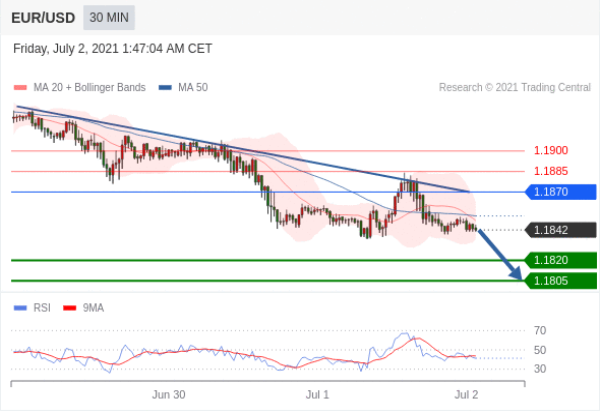Click the MA 20 + Bollinger Bands legend swatch
The height and width of the screenshot is (411, 600).
[20, 88]
